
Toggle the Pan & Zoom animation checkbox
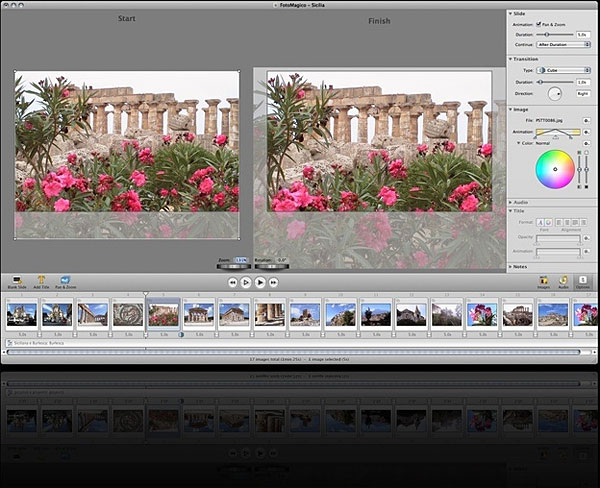[539, 24]
